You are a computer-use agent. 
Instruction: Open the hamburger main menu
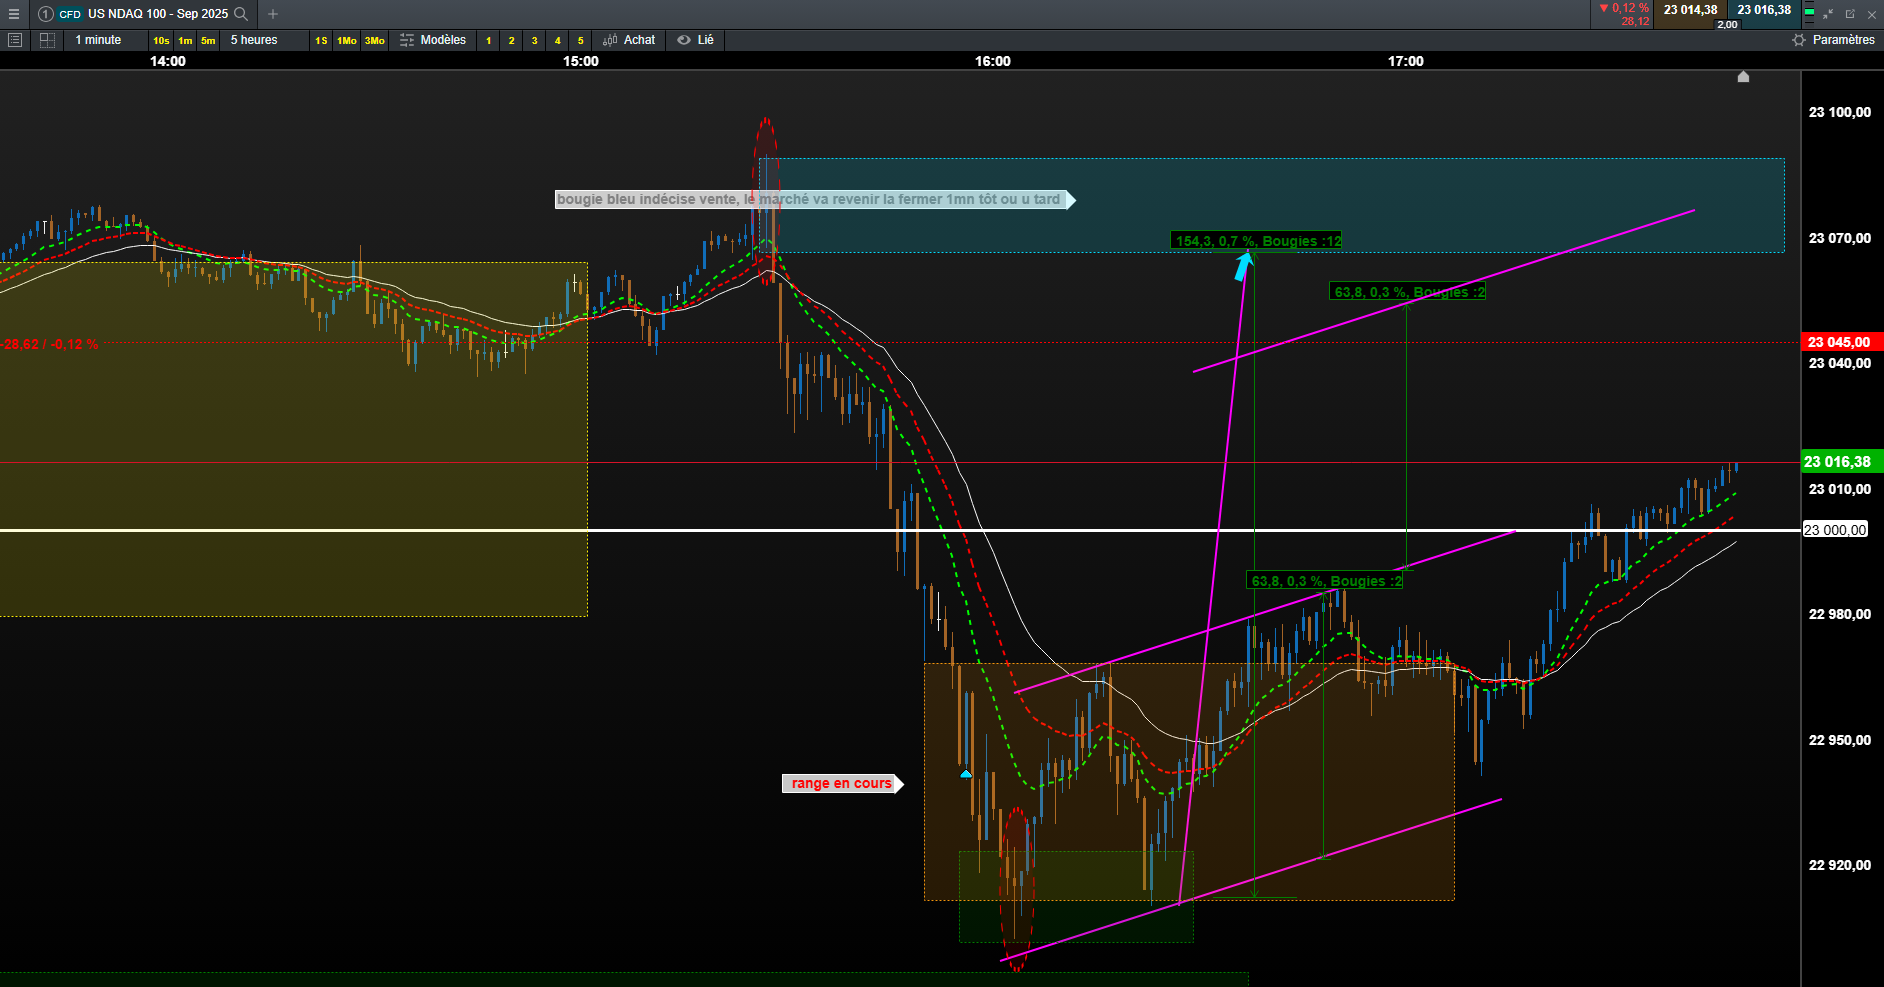[x=14, y=14]
